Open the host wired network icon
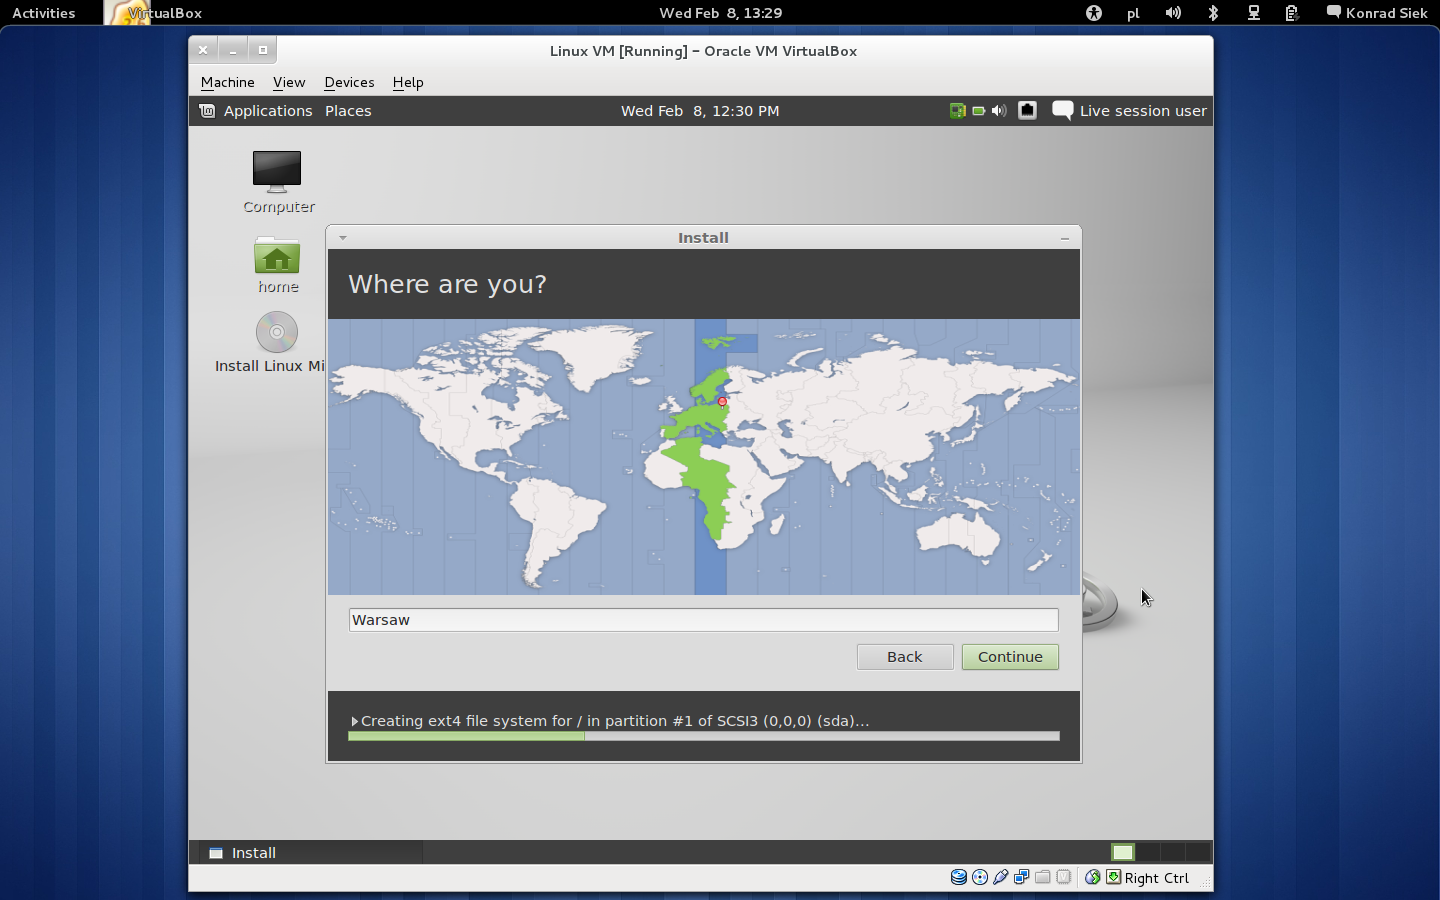This screenshot has height=900, width=1440. point(1253,13)
